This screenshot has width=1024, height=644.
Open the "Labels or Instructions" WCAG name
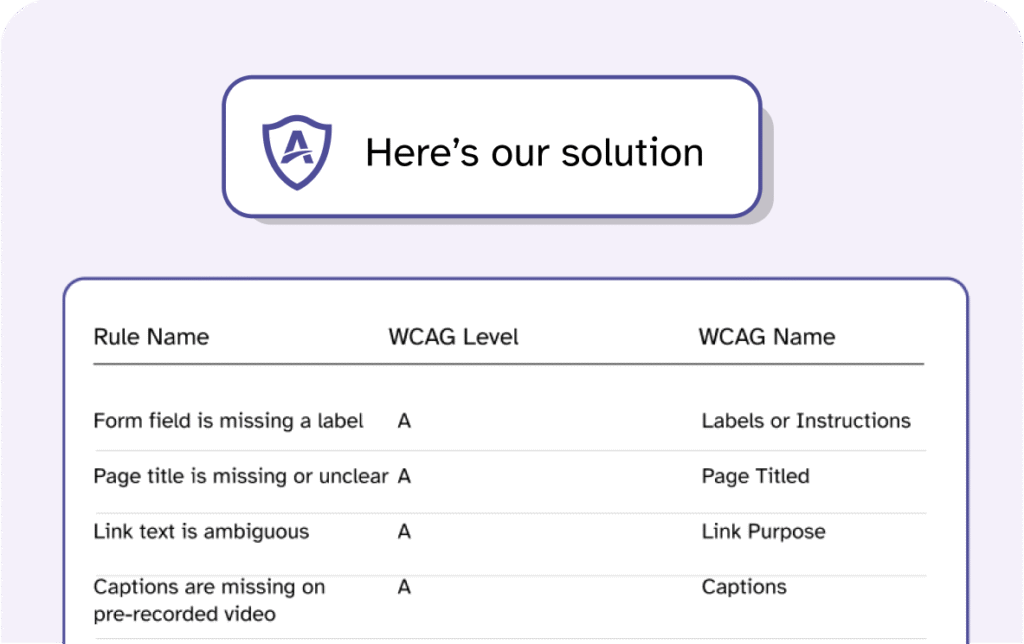[x=806, y=421]
